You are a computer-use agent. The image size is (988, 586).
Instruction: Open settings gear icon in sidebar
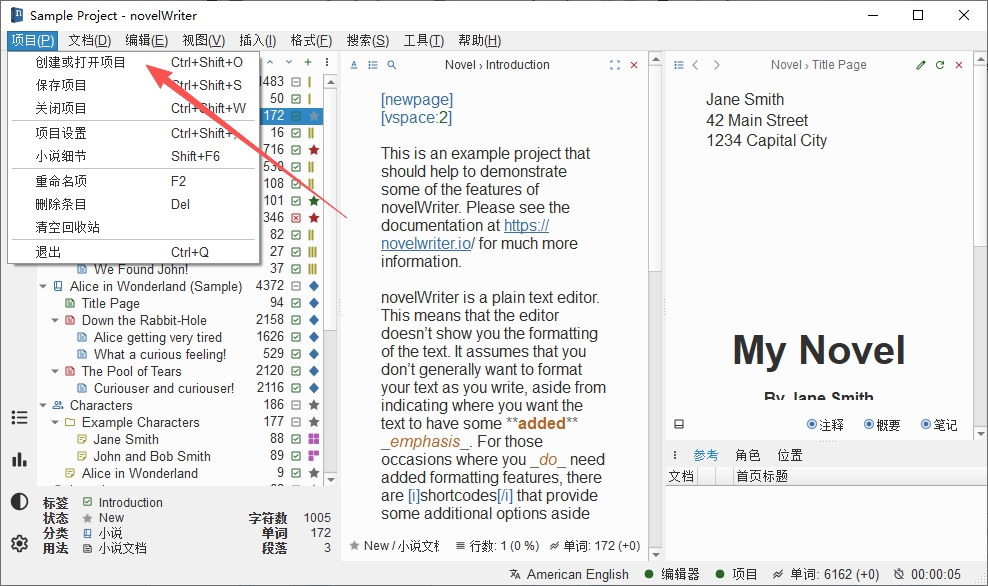click(20, 543)
